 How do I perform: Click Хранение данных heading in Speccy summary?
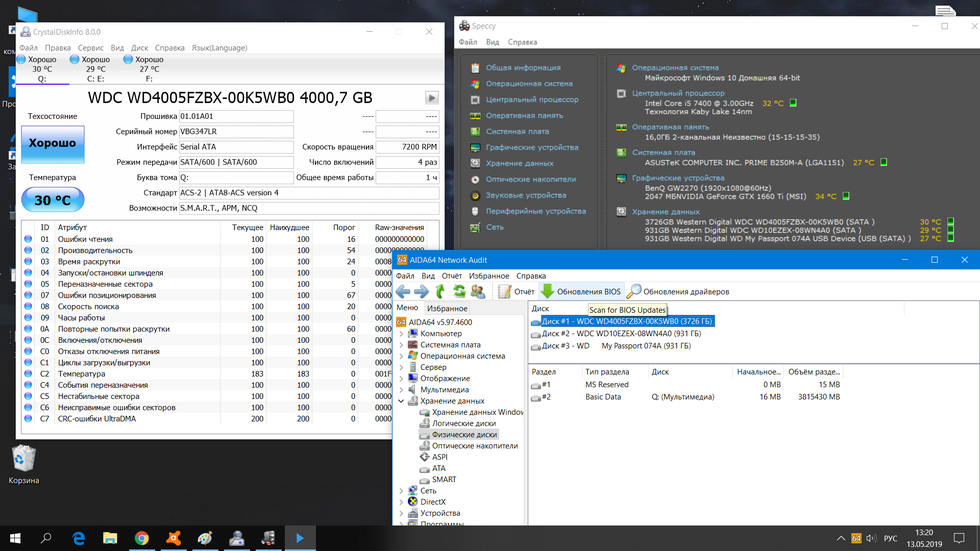666,212
